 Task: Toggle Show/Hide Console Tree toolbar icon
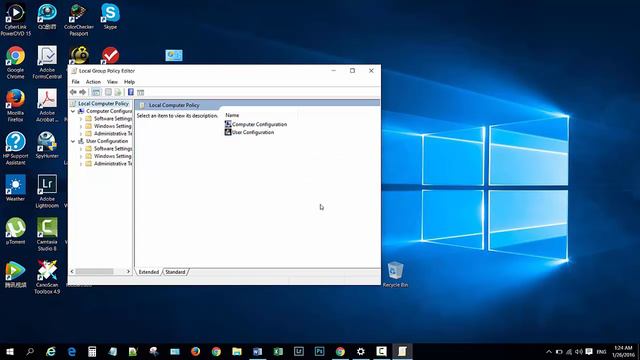(96, 92)
